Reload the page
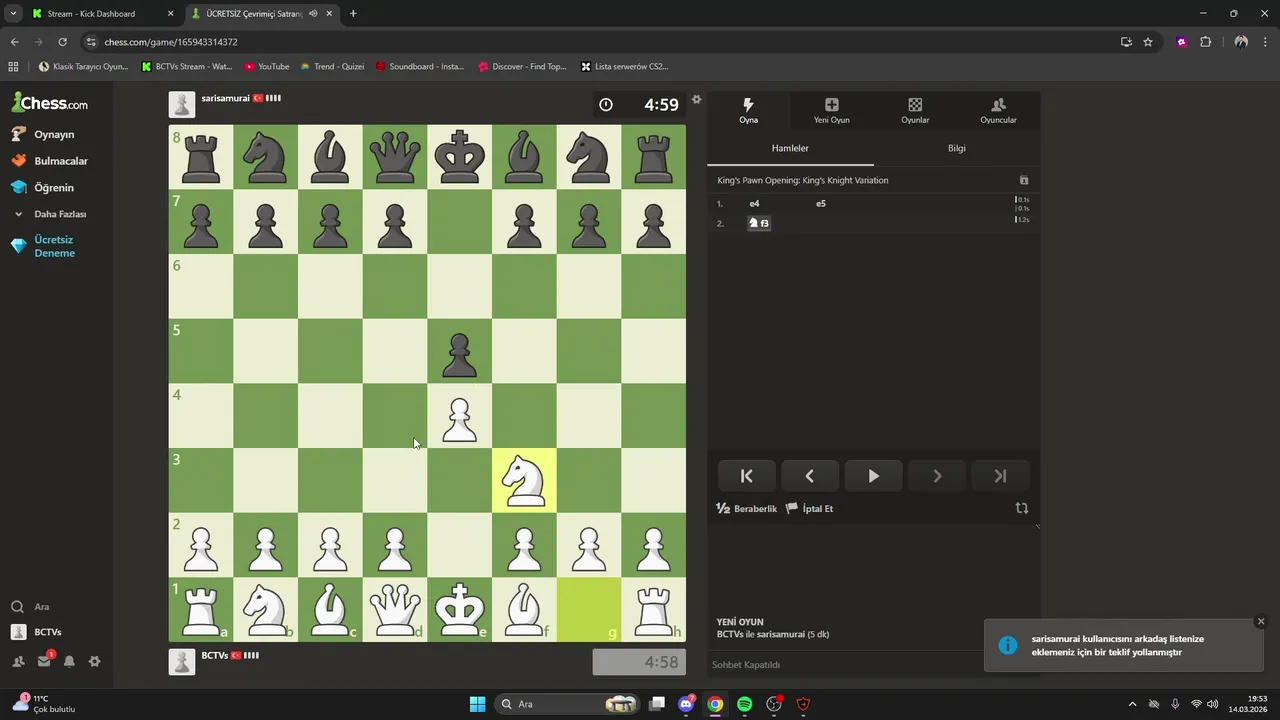This screenshot has width=1280, height=720. coord(62,42)
